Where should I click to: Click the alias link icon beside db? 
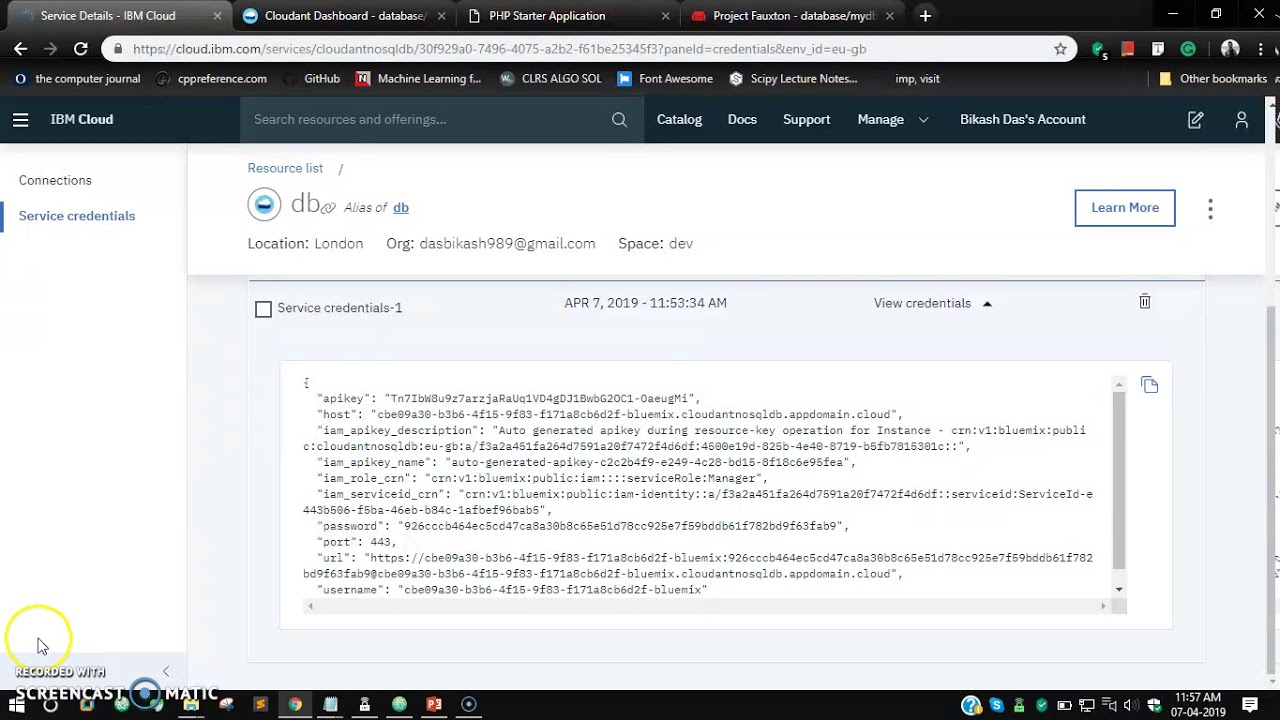[328, 208]
